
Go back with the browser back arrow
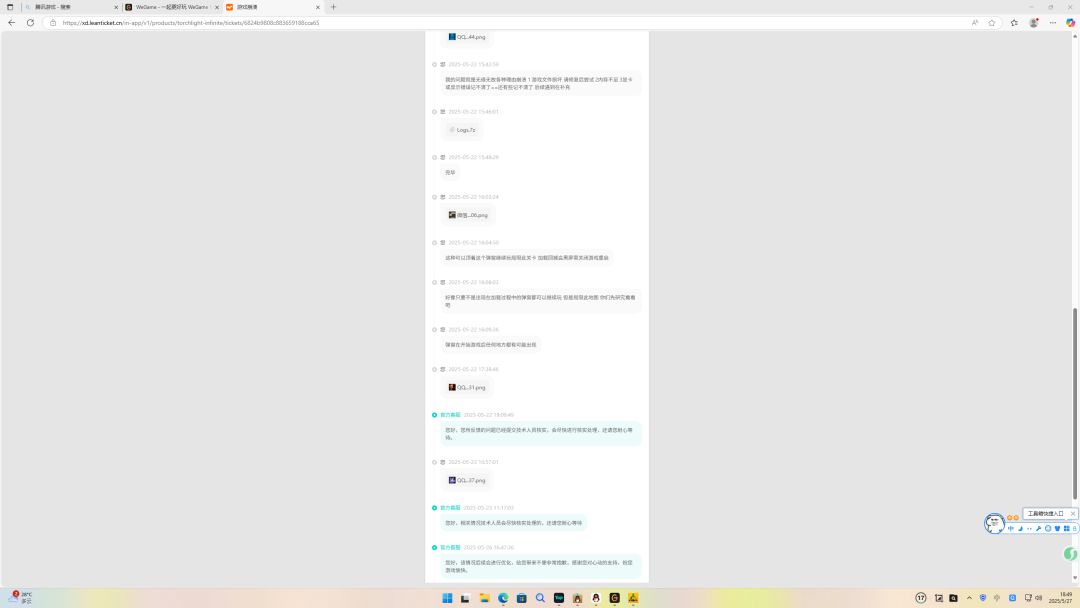click(x=12, y=23)
